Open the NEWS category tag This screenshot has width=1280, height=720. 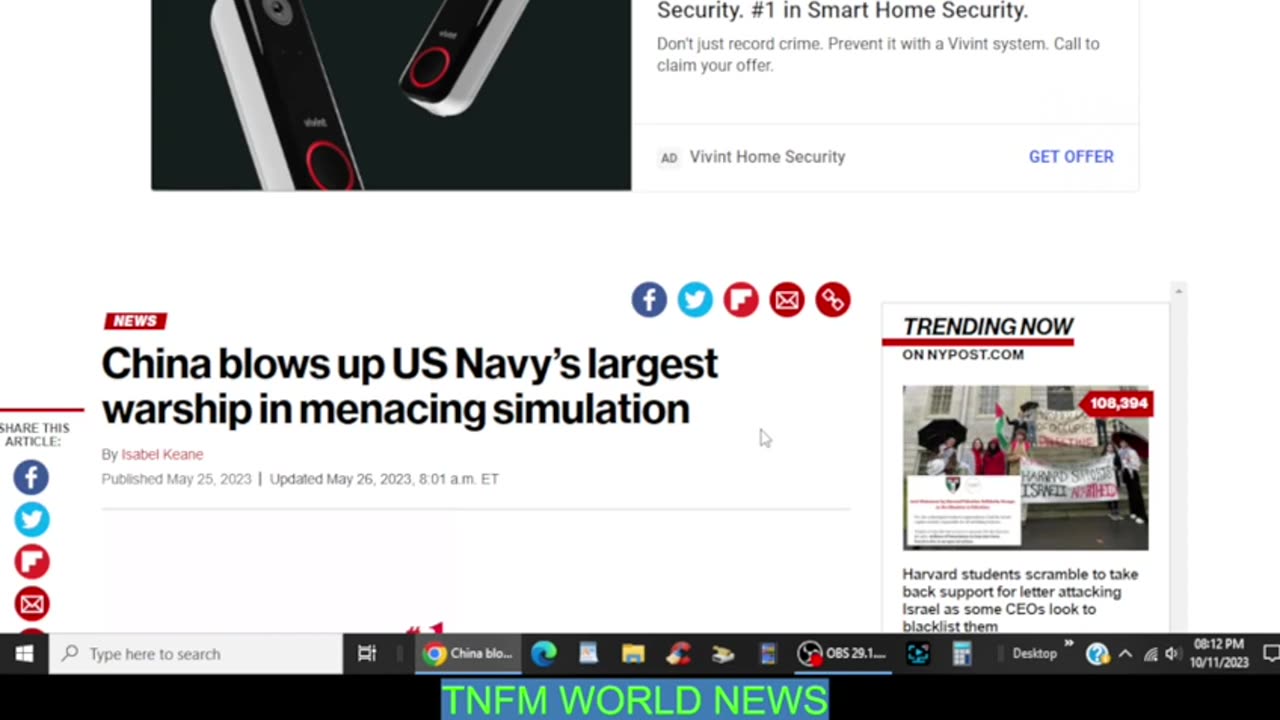click(x=135, y=321)
